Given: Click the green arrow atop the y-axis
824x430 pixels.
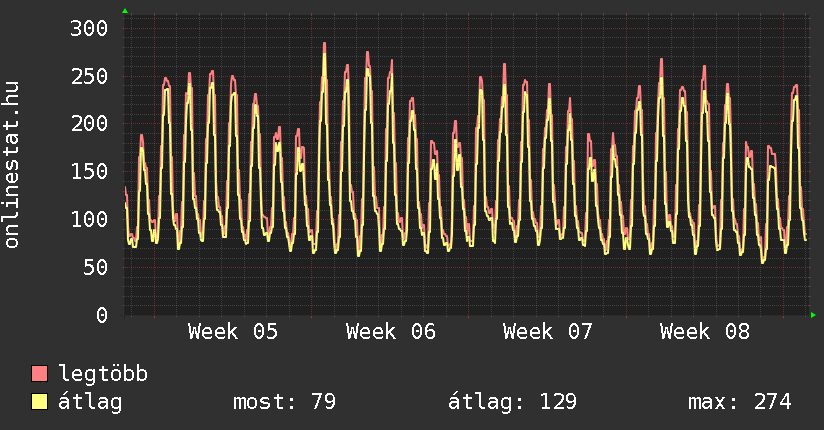Looking at the screenshot, I should coord(125,11).
